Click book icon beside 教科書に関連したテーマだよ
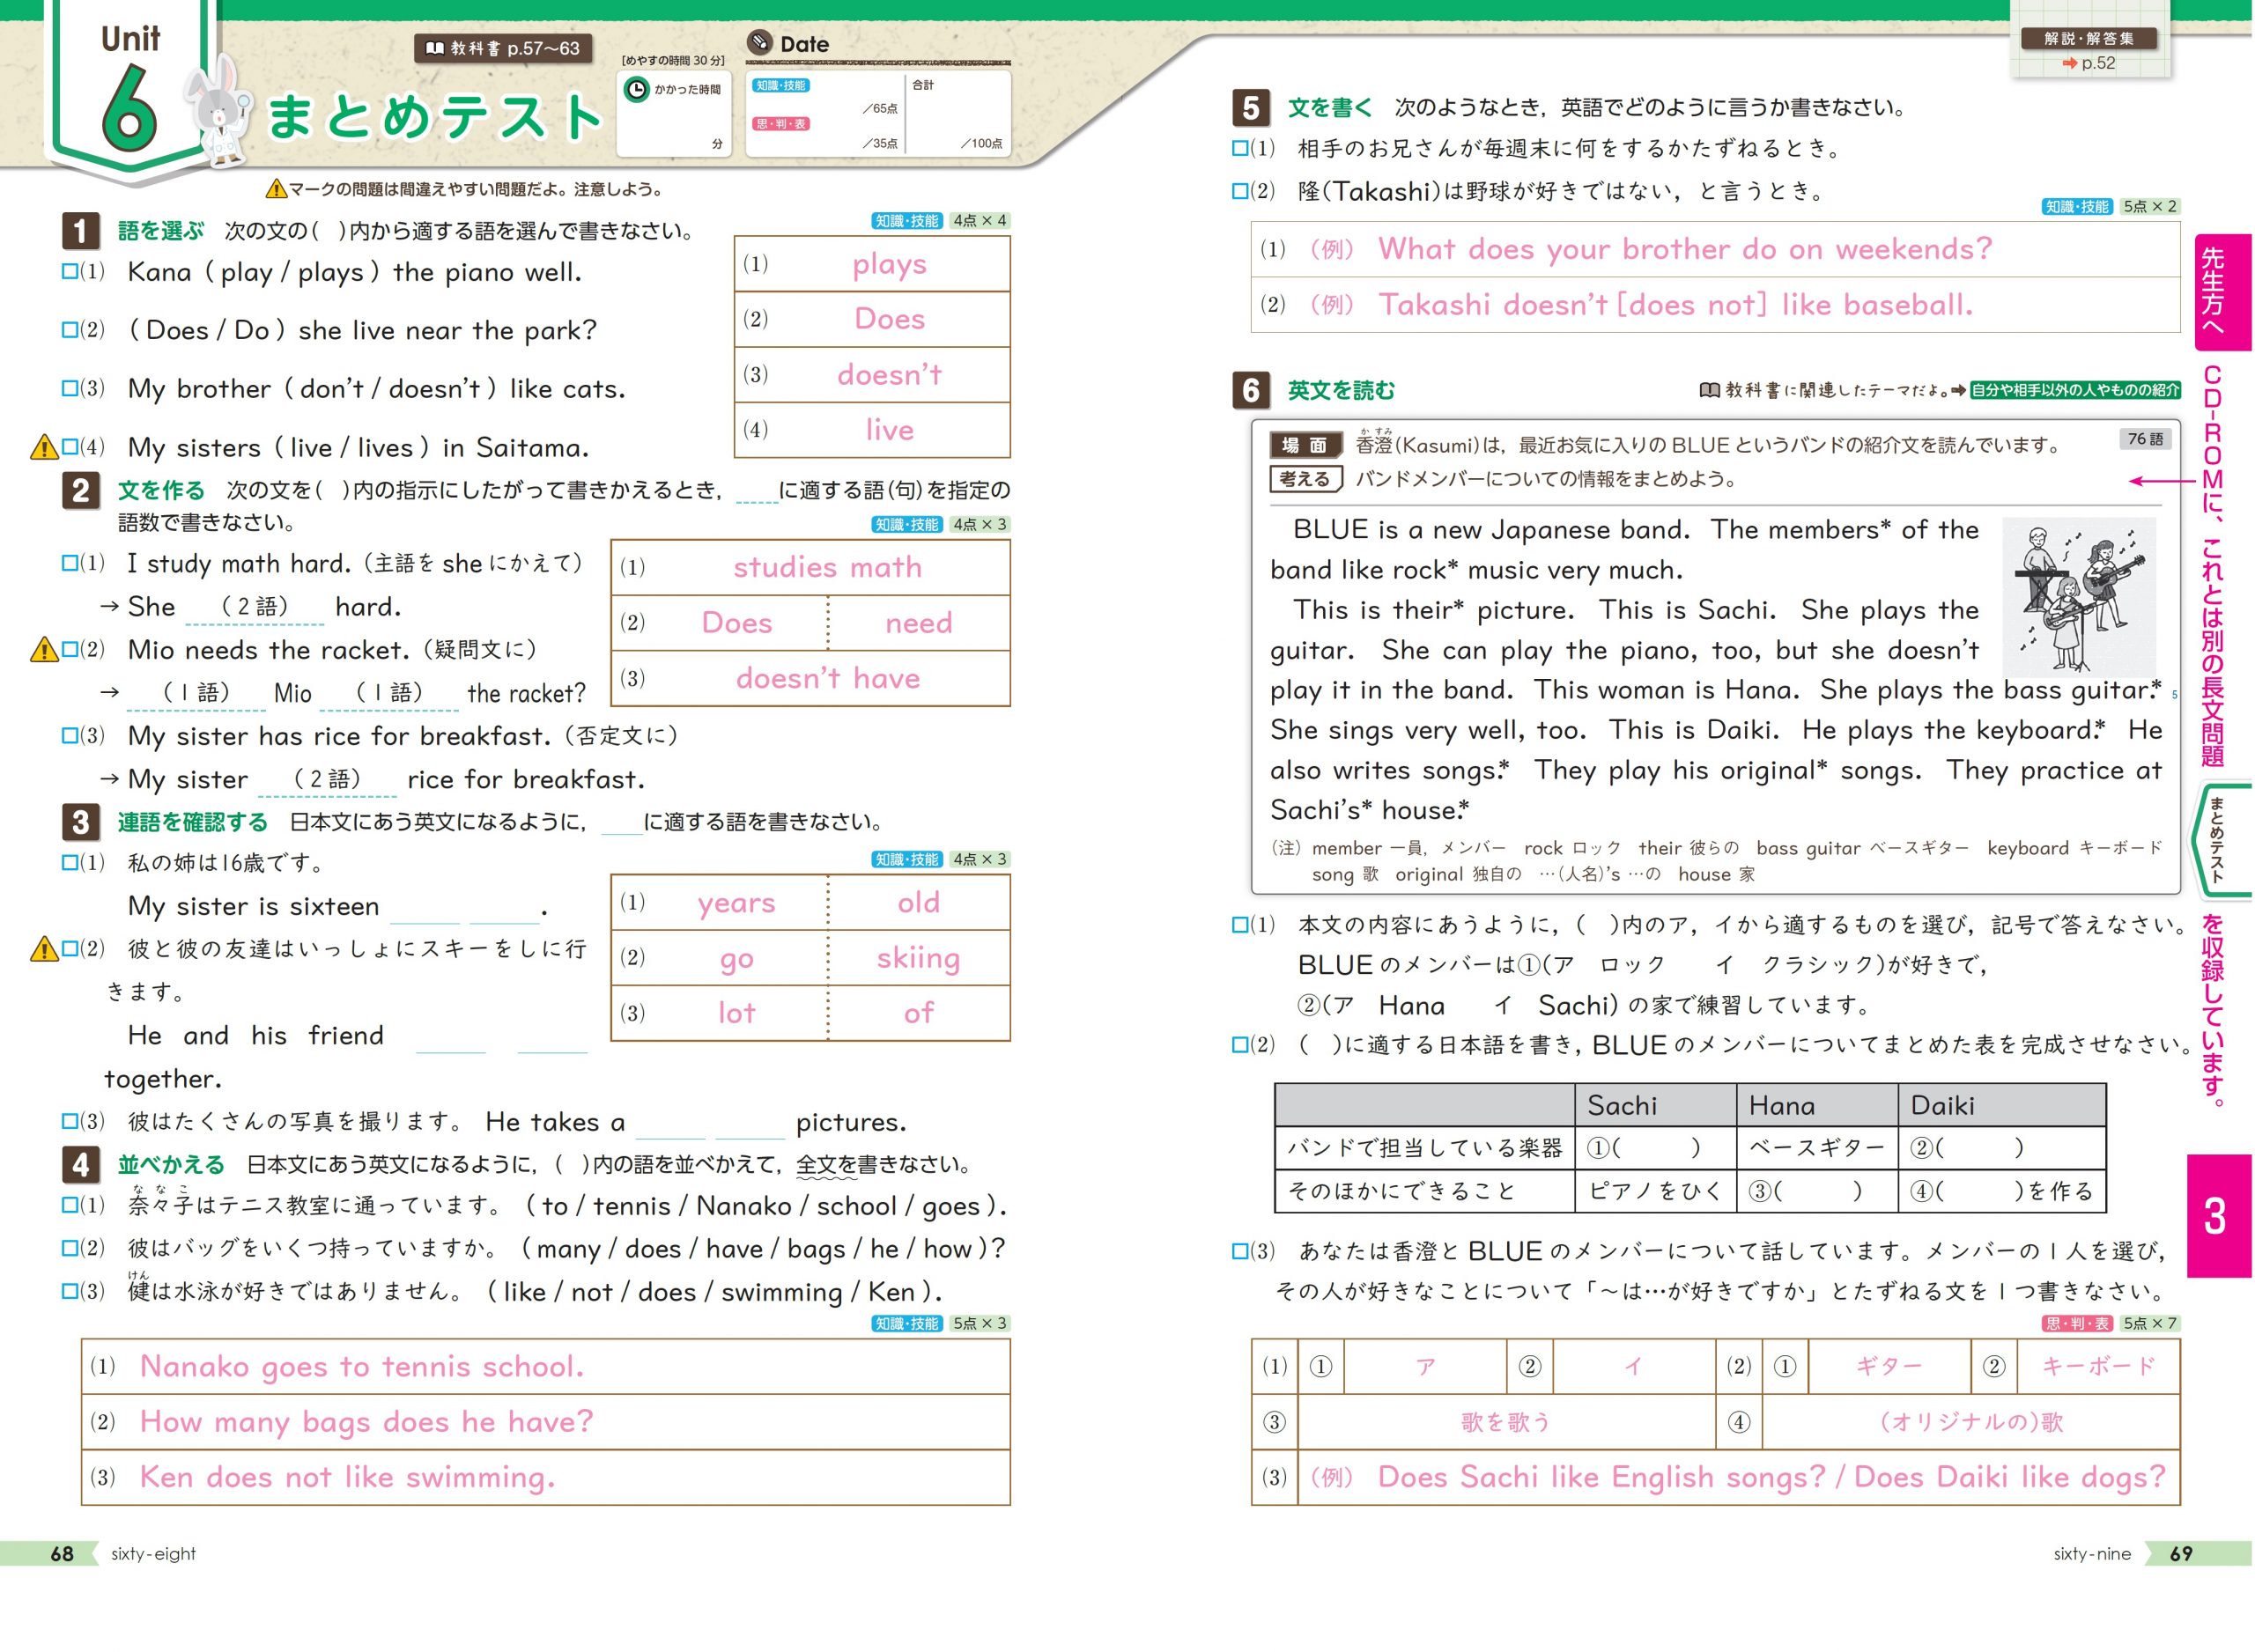The image size is (2255, 1652). coord(1709,390)
